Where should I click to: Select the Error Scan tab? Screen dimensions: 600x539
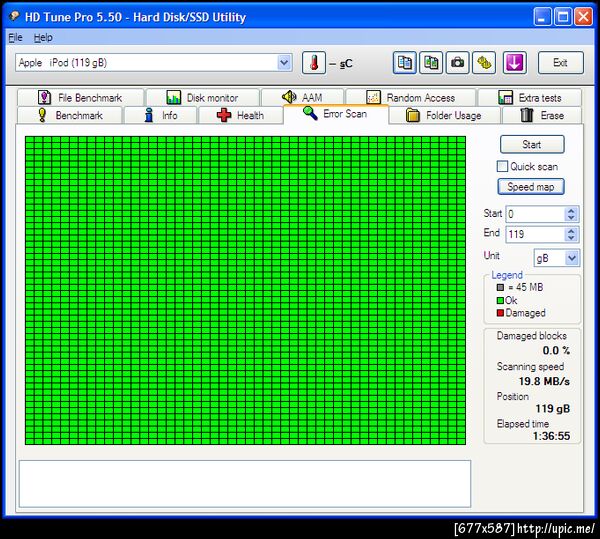[336, 114]
